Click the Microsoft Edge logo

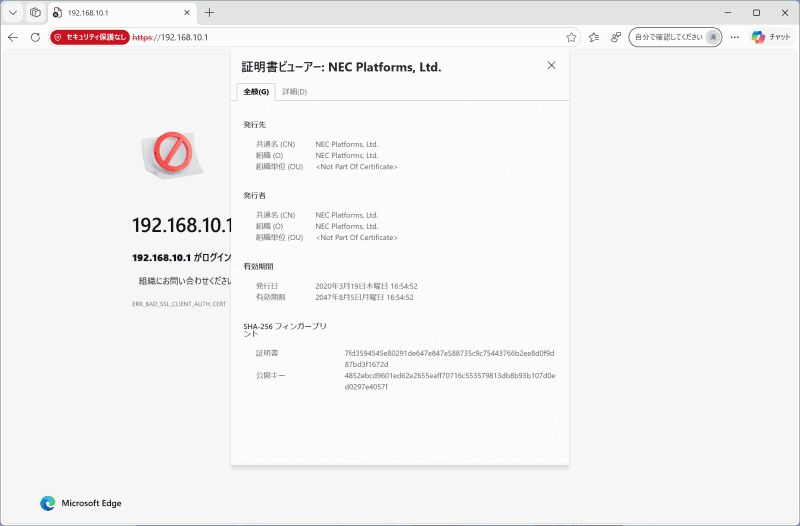47,504
